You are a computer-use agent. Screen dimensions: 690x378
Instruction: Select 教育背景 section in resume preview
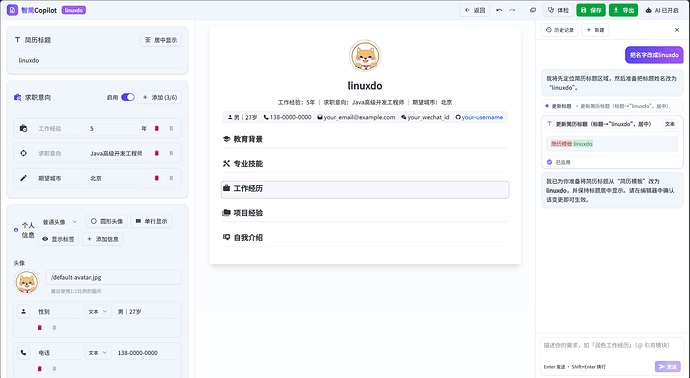[x=365, y=139]
